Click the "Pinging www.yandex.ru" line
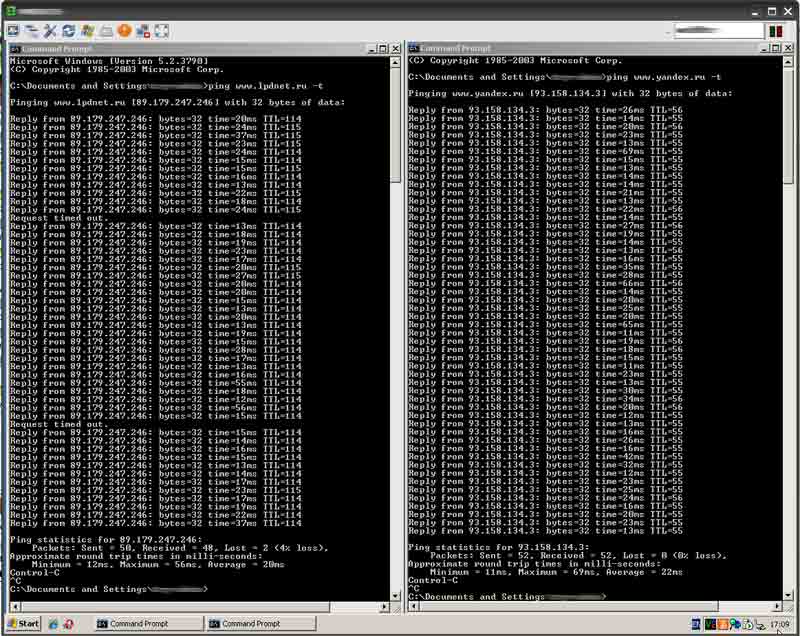 tap(570, 93)
